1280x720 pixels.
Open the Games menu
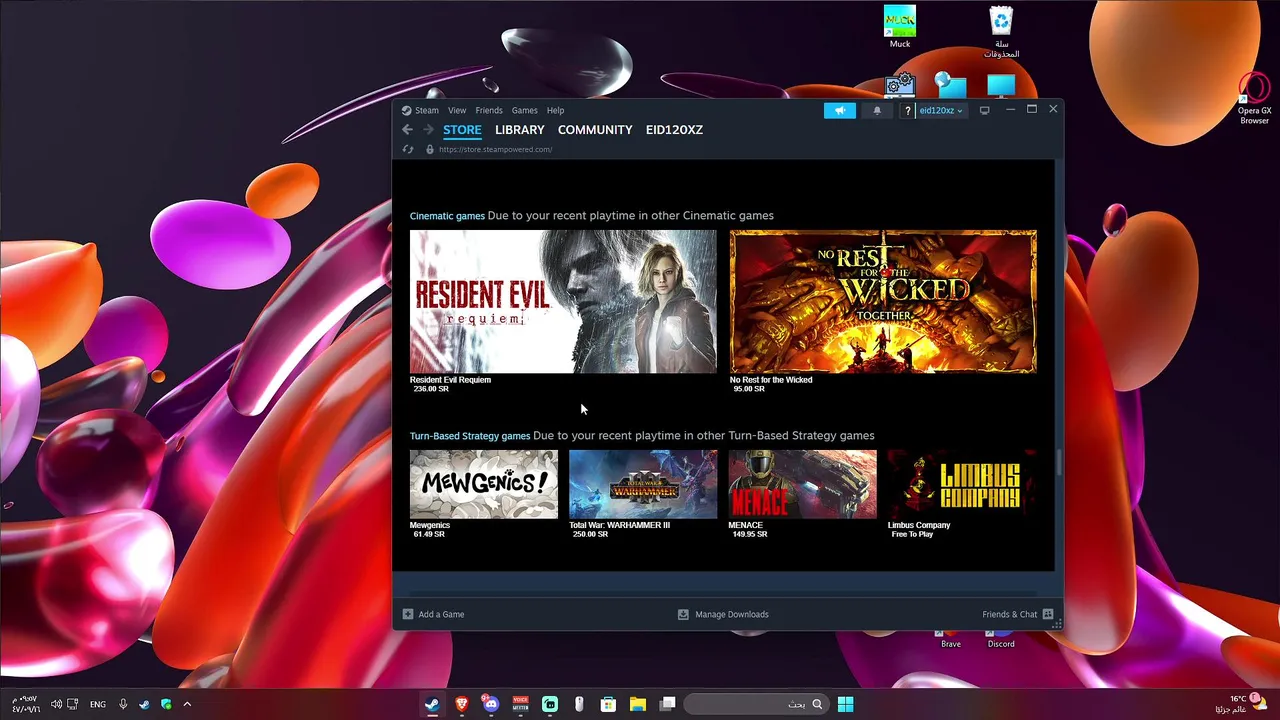click(x=525, y=110)
